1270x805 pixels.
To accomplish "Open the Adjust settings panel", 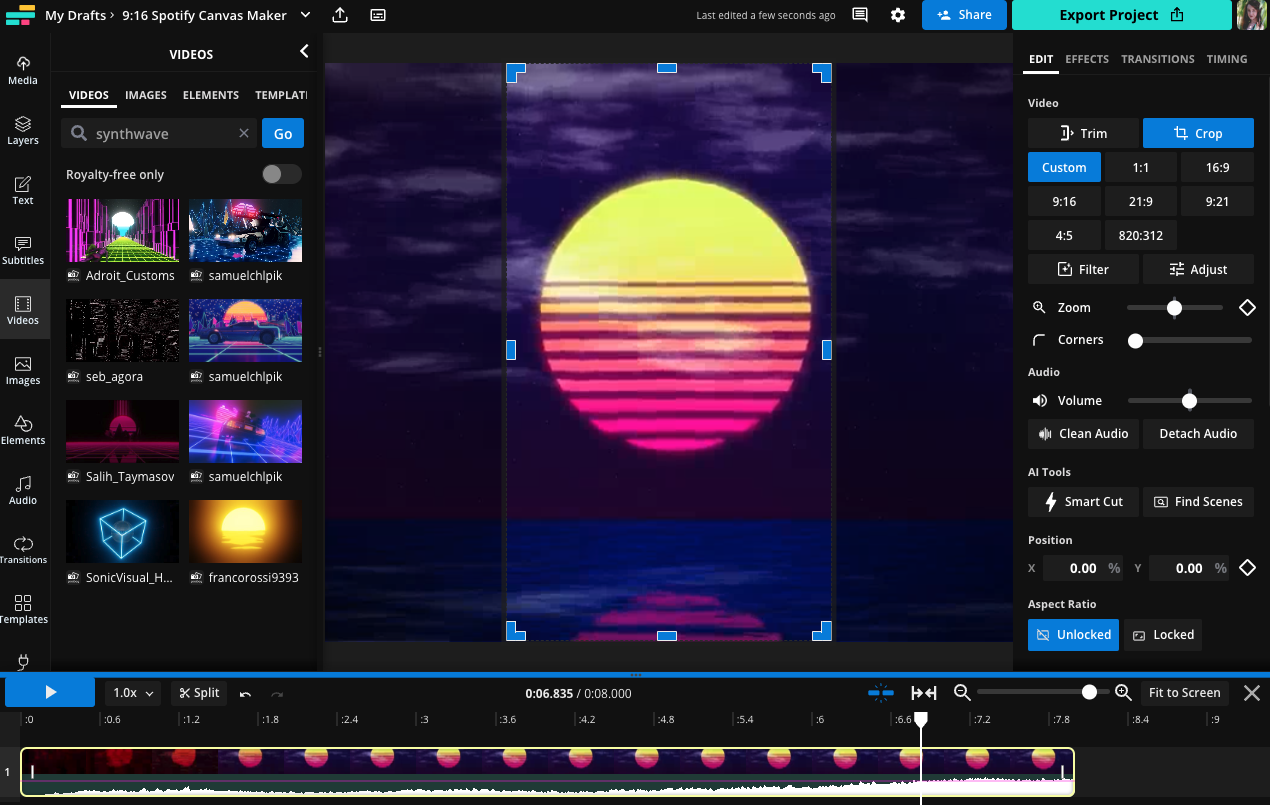I will [x=1198, y=269].
